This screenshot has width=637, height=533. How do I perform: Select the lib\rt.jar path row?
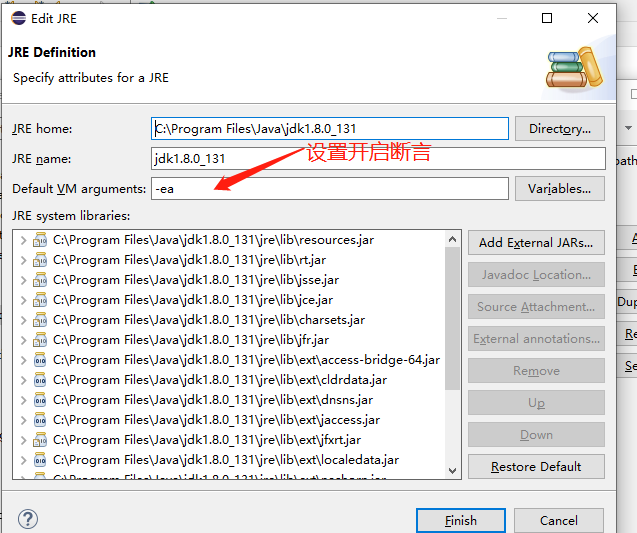click(x=189, y=260)
